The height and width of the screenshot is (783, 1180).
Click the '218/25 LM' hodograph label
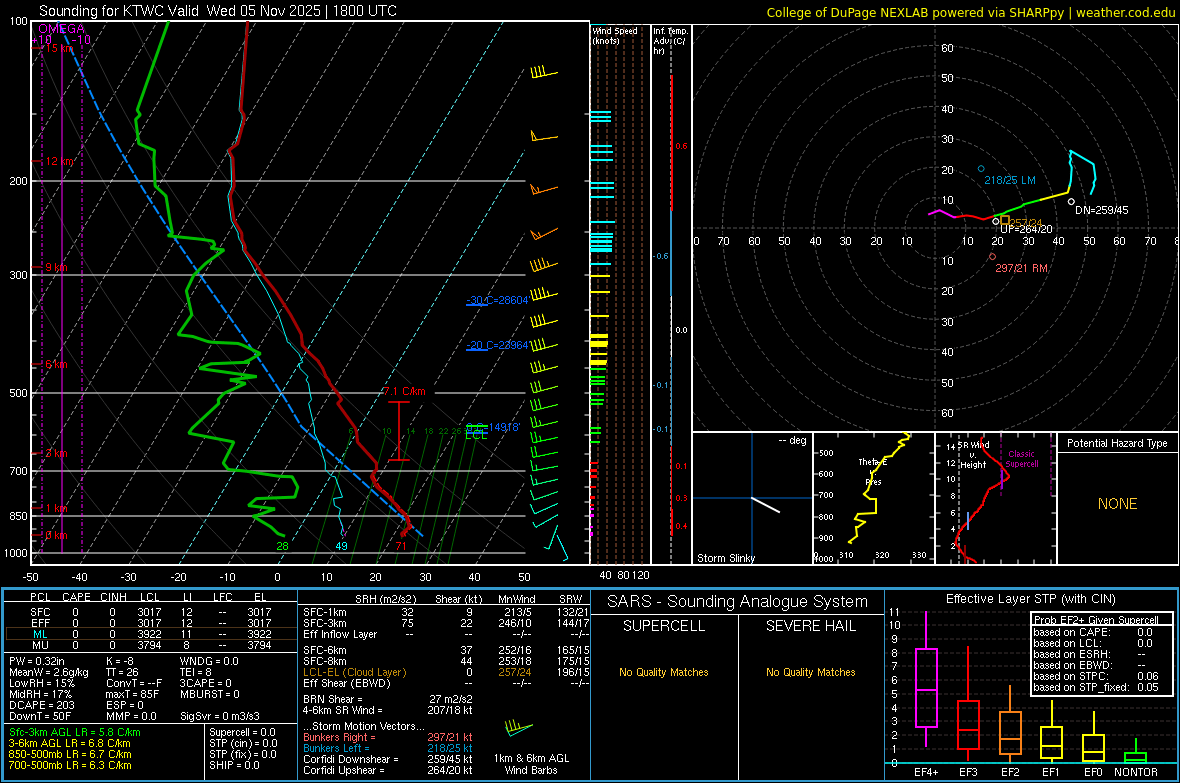click(1010, 180)
